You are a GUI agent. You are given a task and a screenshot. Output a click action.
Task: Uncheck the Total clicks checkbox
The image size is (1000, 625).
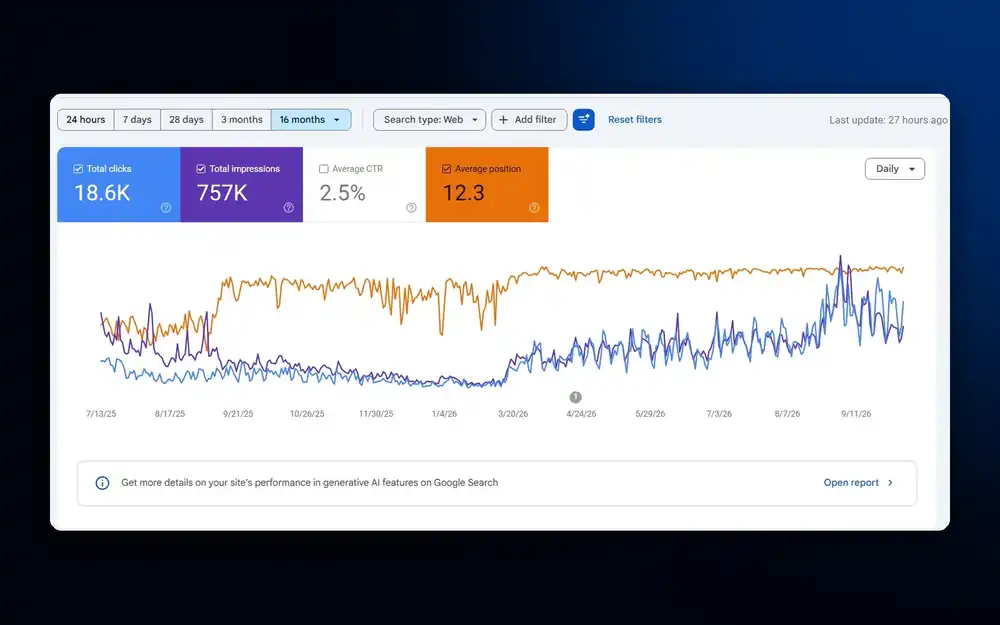point(78,169)
